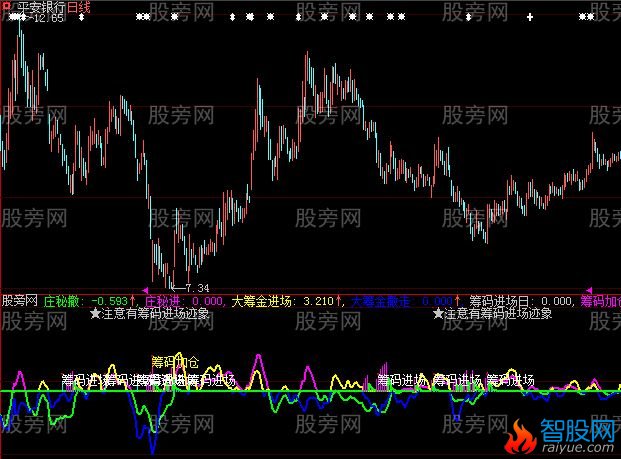Click the 股旁网 indicator name in legend
This screenshot has width=621, height=459.
coord(19,301)
